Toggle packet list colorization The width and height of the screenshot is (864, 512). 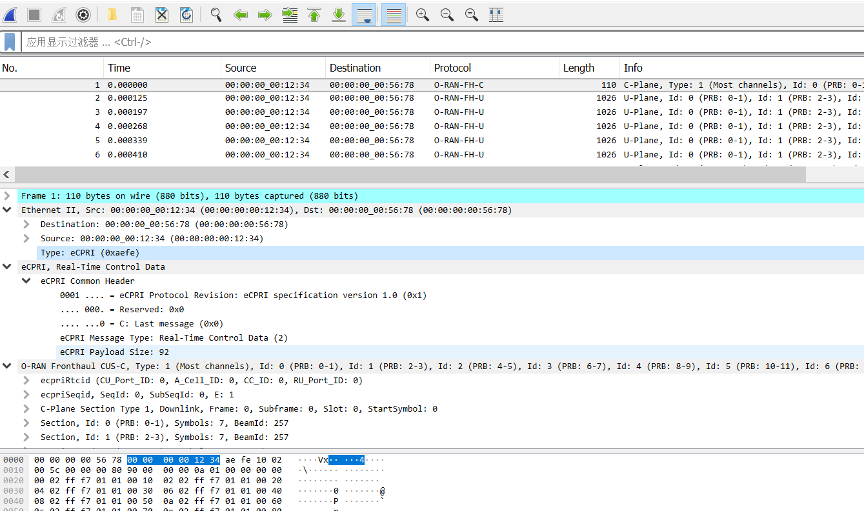click(x=393, y=15)
